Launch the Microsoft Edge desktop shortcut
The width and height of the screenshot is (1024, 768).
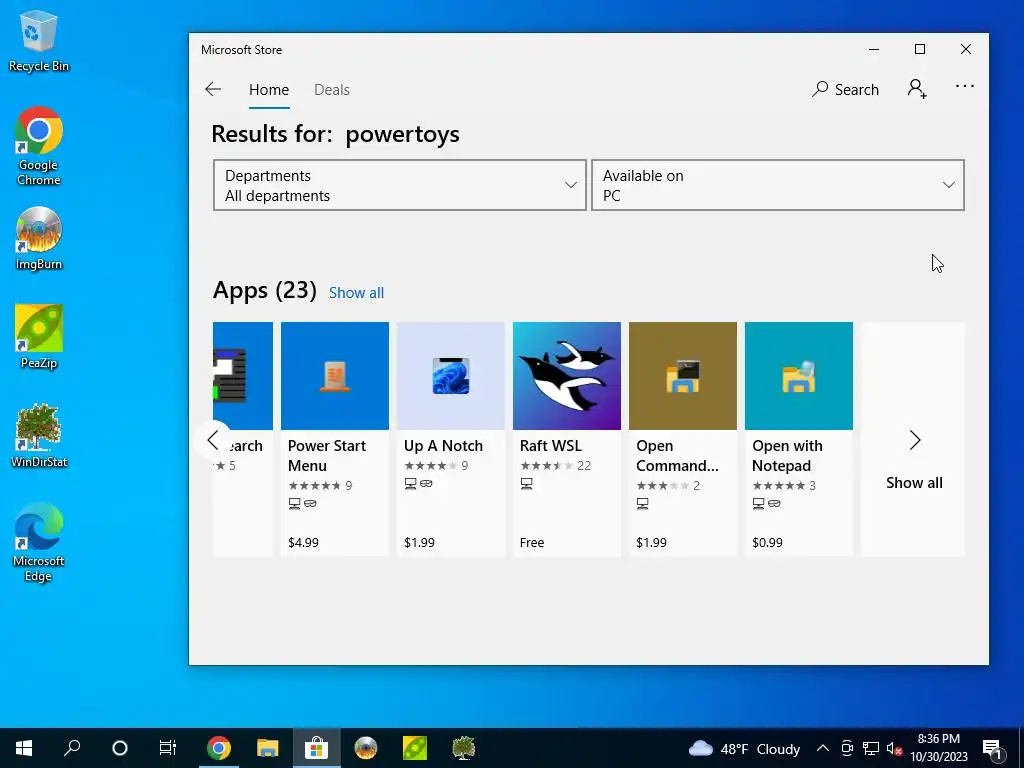39,542
